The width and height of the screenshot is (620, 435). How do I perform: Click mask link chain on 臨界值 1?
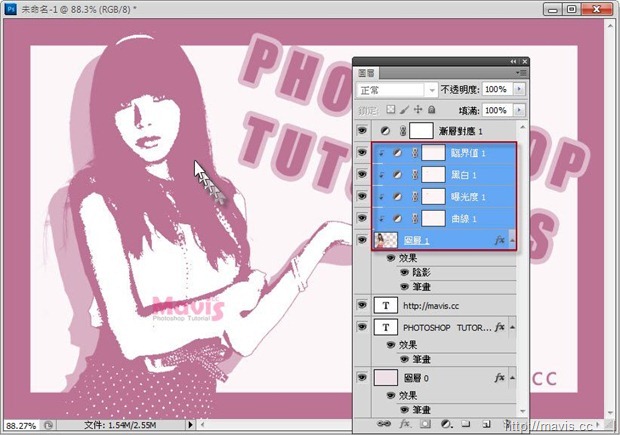415,153
